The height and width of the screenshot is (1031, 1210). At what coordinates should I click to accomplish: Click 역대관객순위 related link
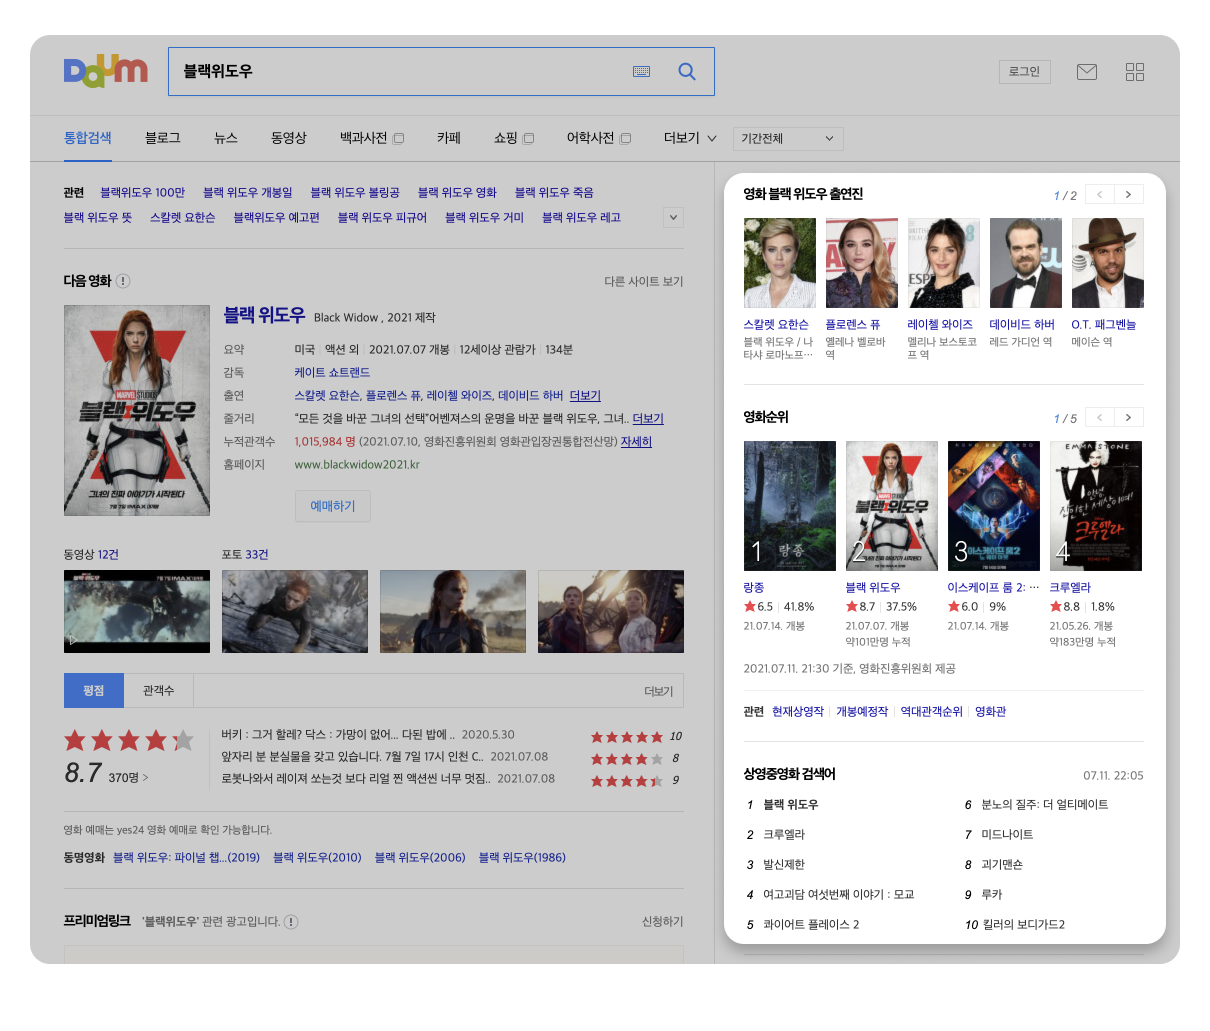931,711
